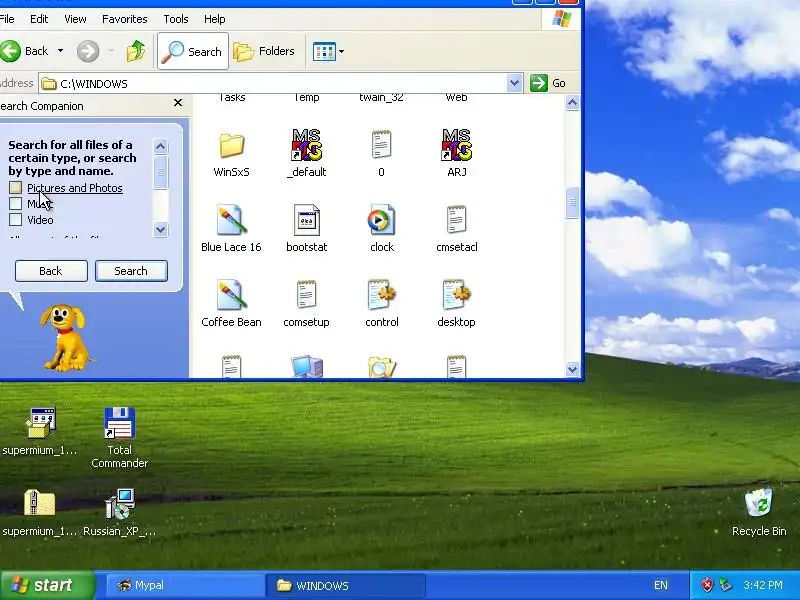Click search options scroll down arrow
The width and height of the screenshot is (800, 600).
click(160, 230)
